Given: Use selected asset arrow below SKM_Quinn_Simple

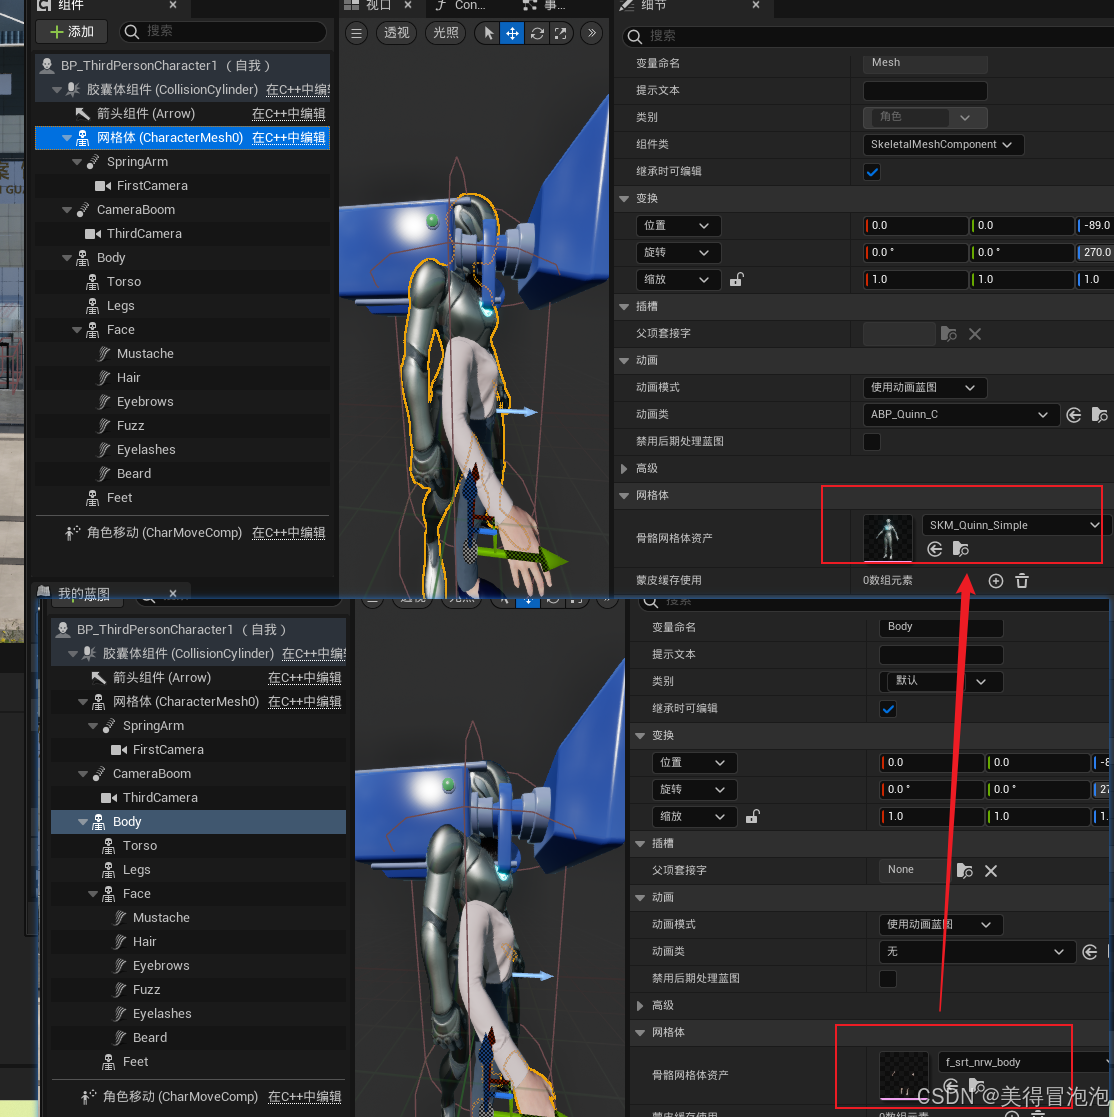Looking at the screenshot, I should click(x=935, y=549).
